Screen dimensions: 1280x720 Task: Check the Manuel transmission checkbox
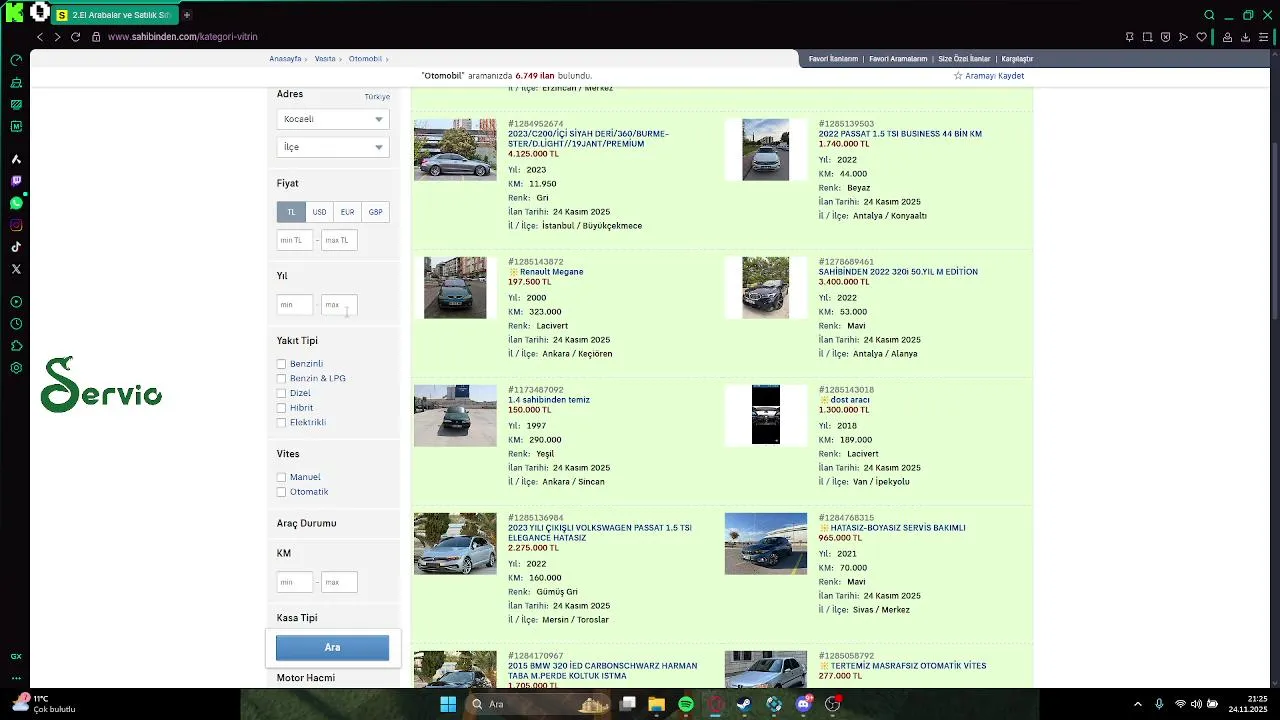tap(281, 477)
